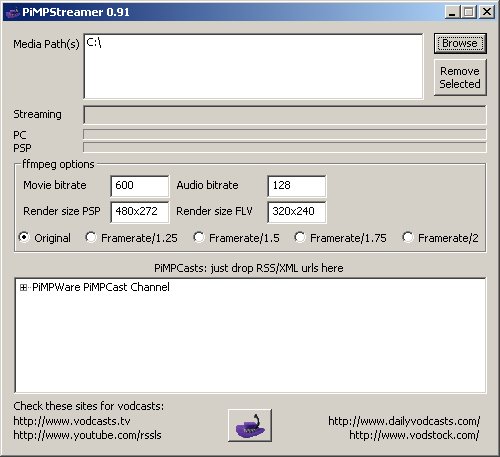Browse for a media path
Image resolution: width=500 pixels, height=457 pixels.
(x=460, y=43)
